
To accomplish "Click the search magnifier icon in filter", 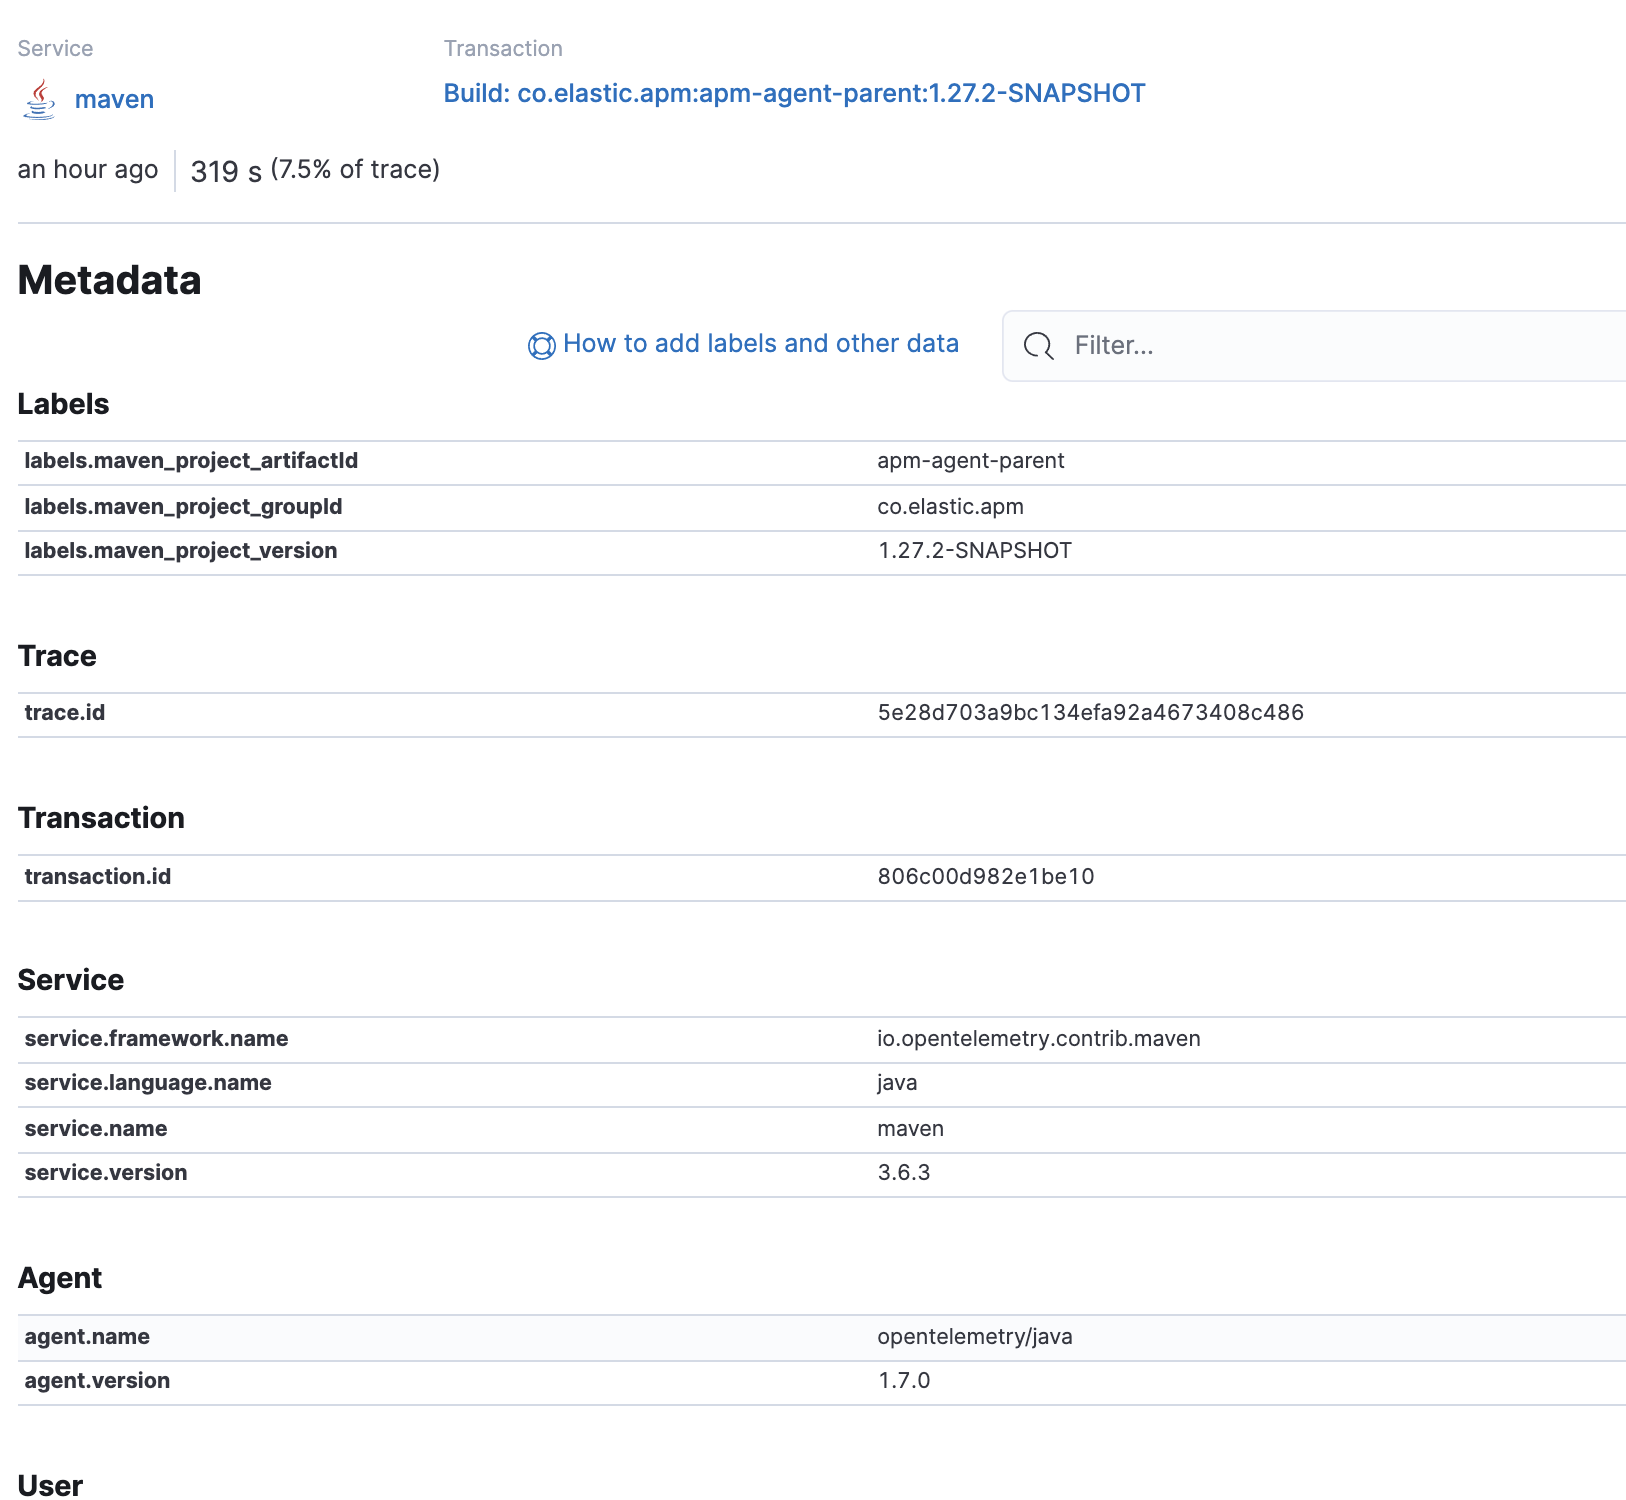I will click(x=1039, y=346).
